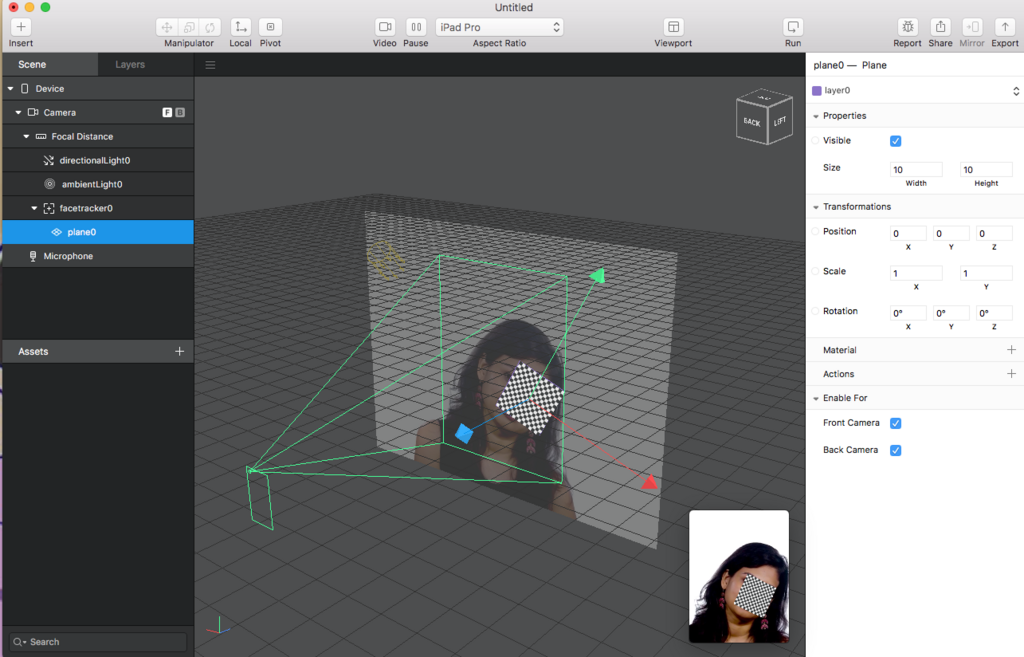Select the Device row
Viewport: 1024px width, 657px height.
98,88
